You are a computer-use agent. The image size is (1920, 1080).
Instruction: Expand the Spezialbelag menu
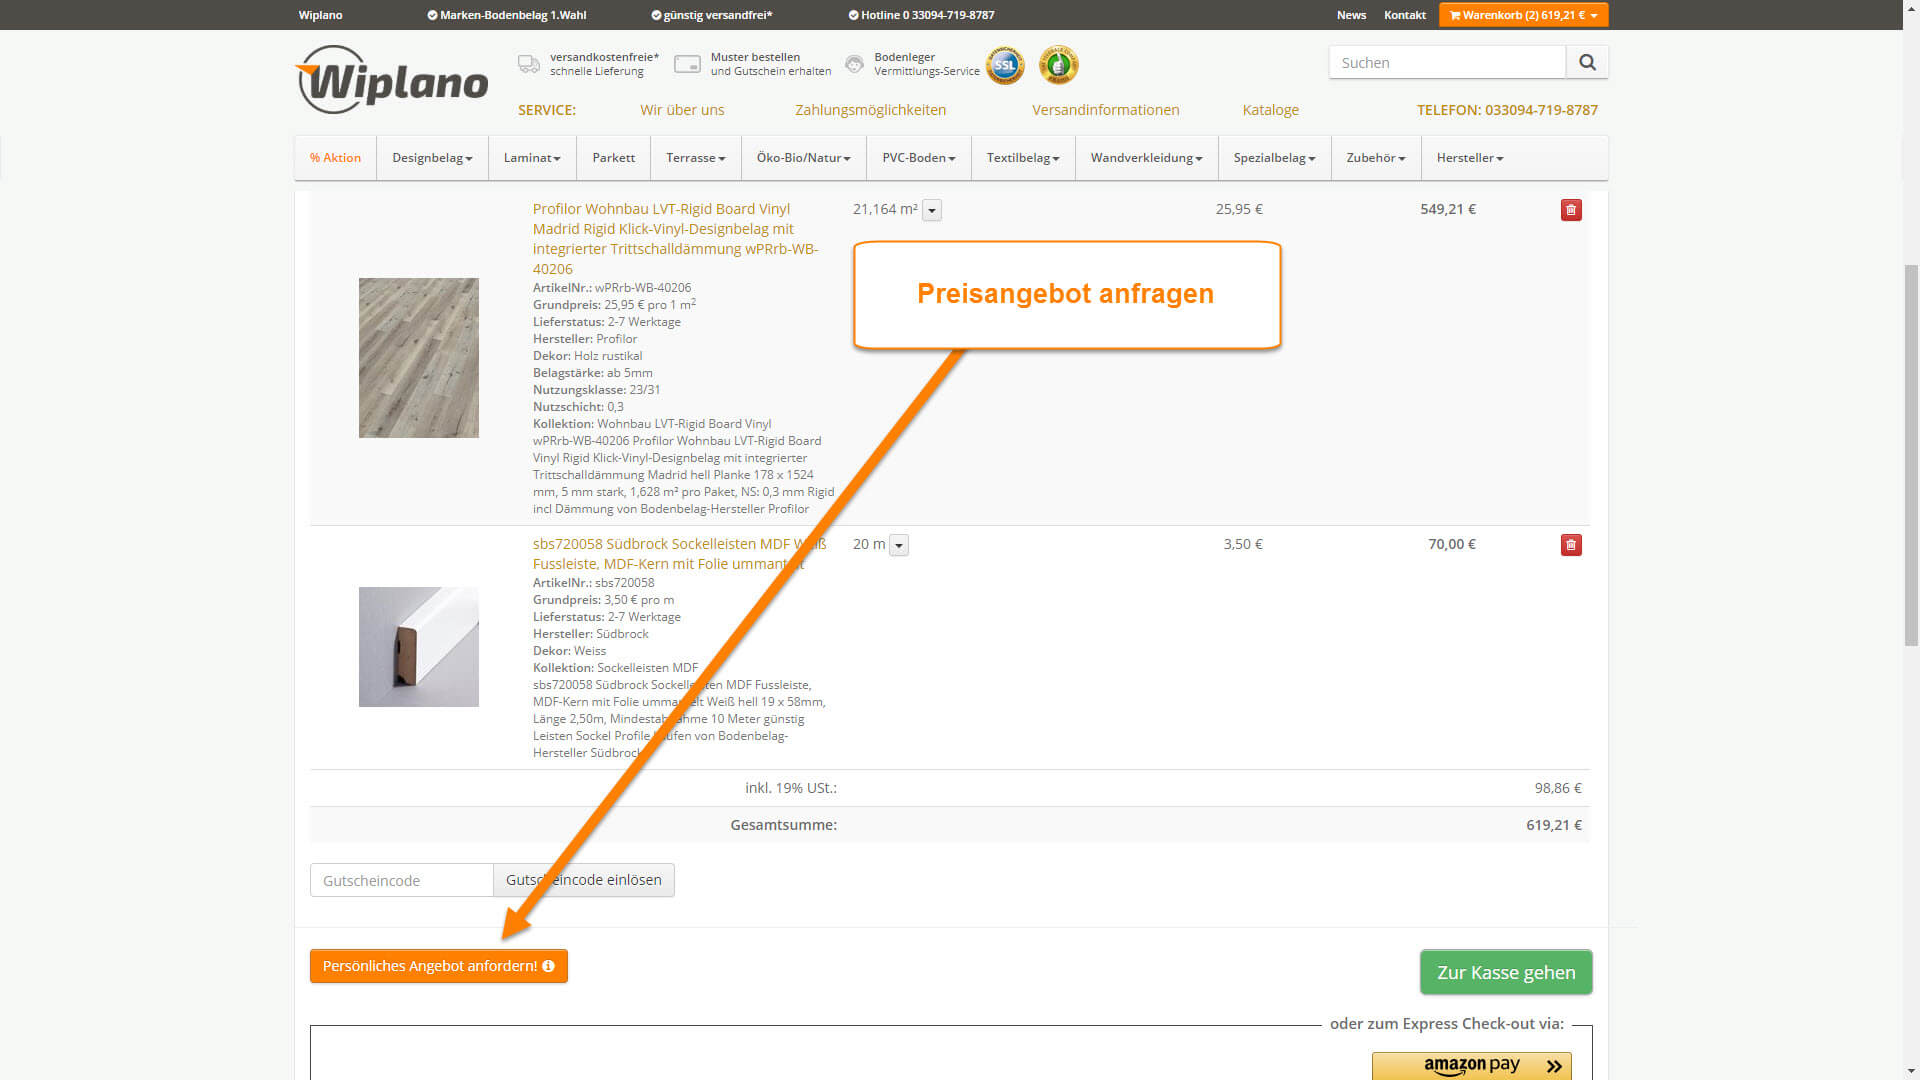coord(1275,158)
